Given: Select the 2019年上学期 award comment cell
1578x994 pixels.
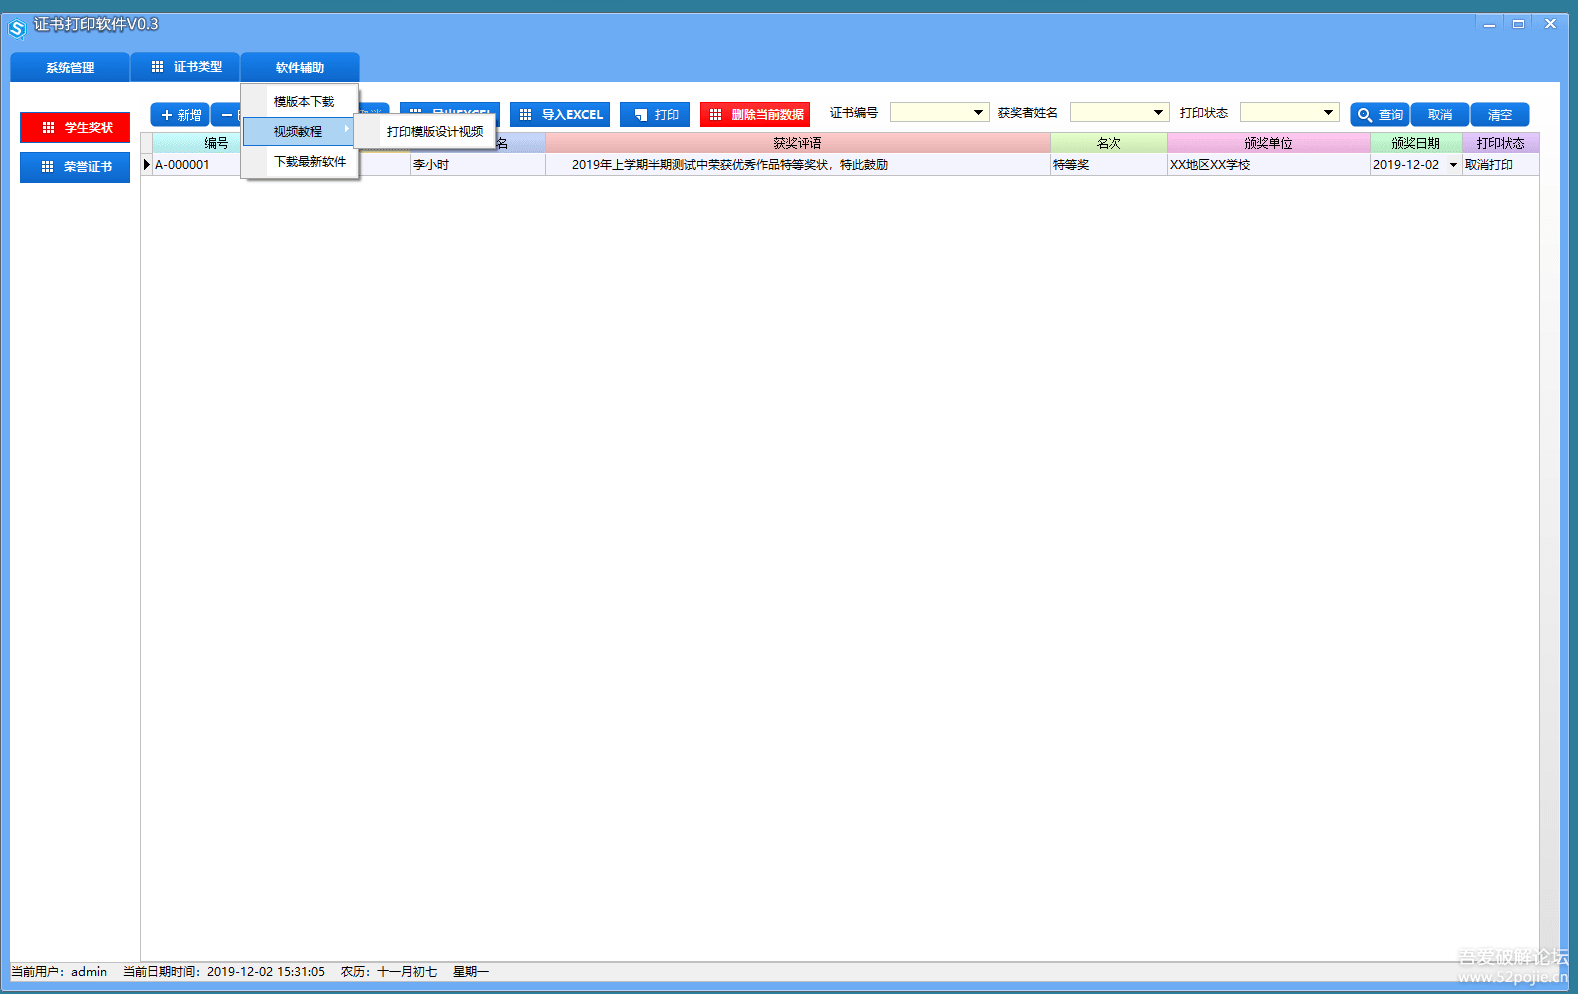Looking at the screenshot, I should click(797, 165).
